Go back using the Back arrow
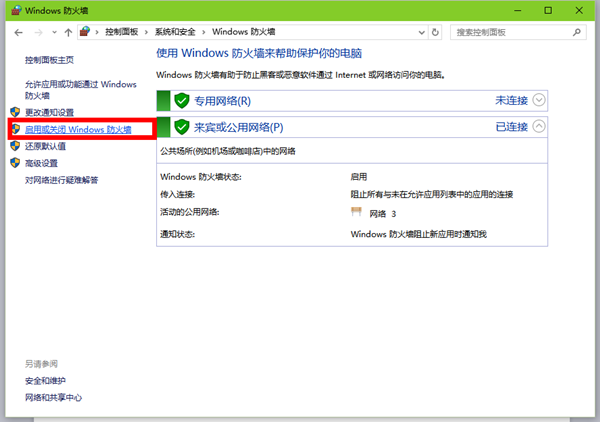 tap(18, 33)
